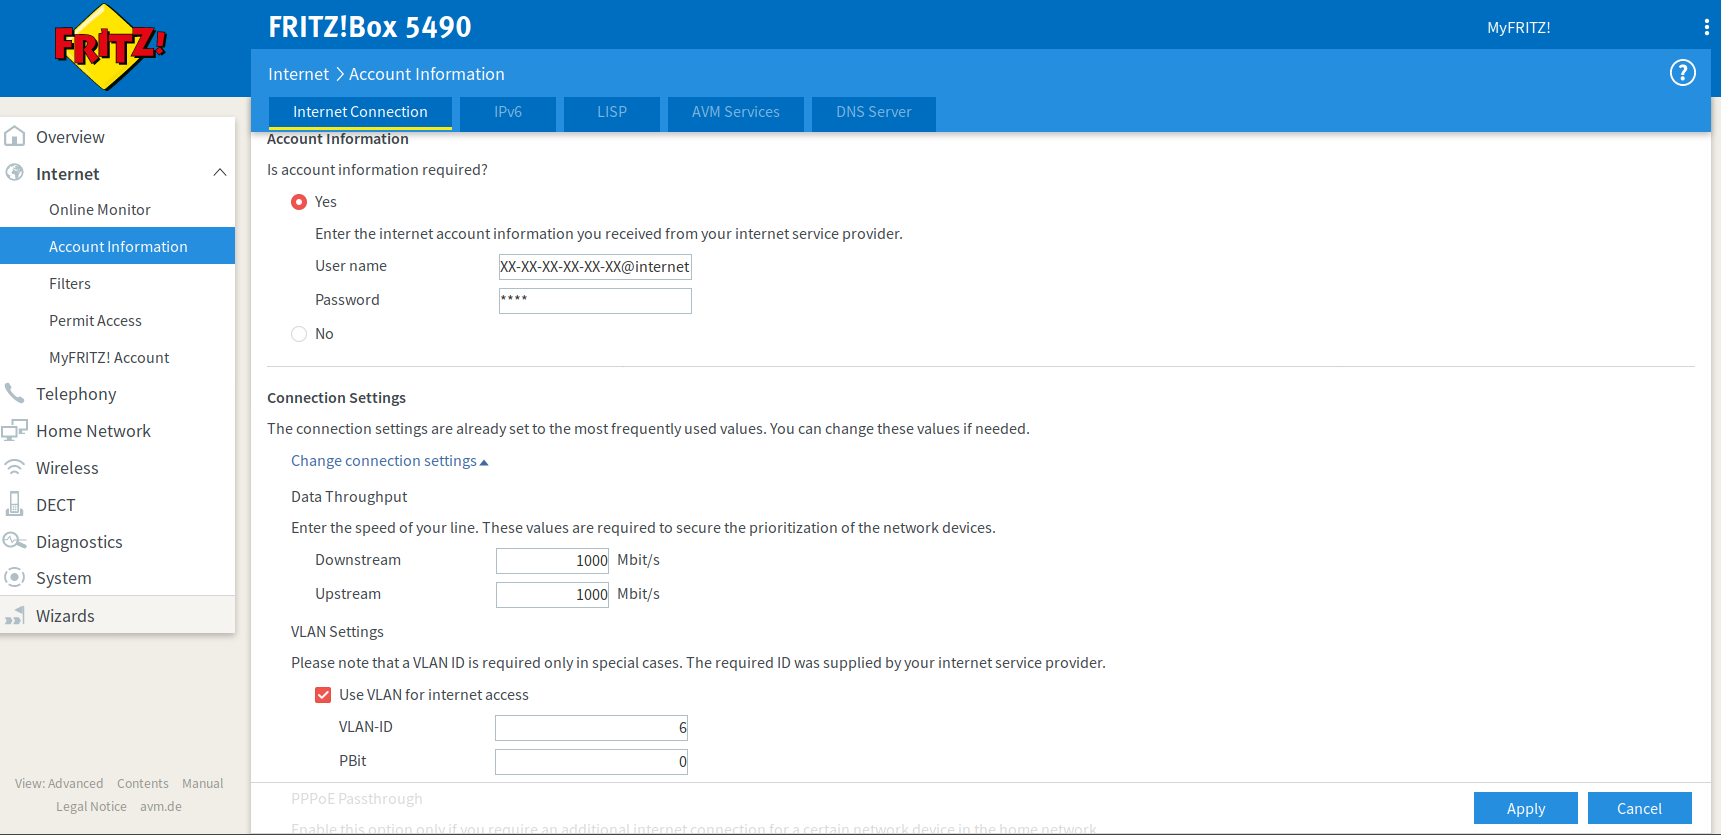The image size is (1721, 835).
Task: Click the FRITZ!Box 5490 title
Action: 370,27
